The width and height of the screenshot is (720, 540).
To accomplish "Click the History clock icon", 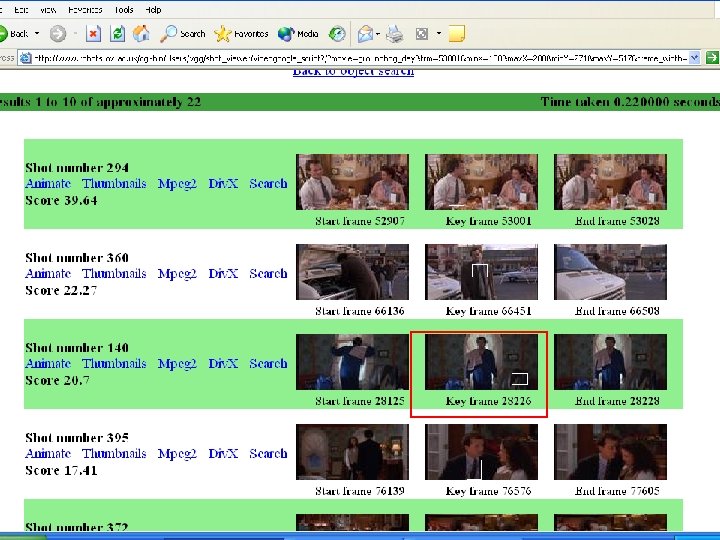I will 337,34.
